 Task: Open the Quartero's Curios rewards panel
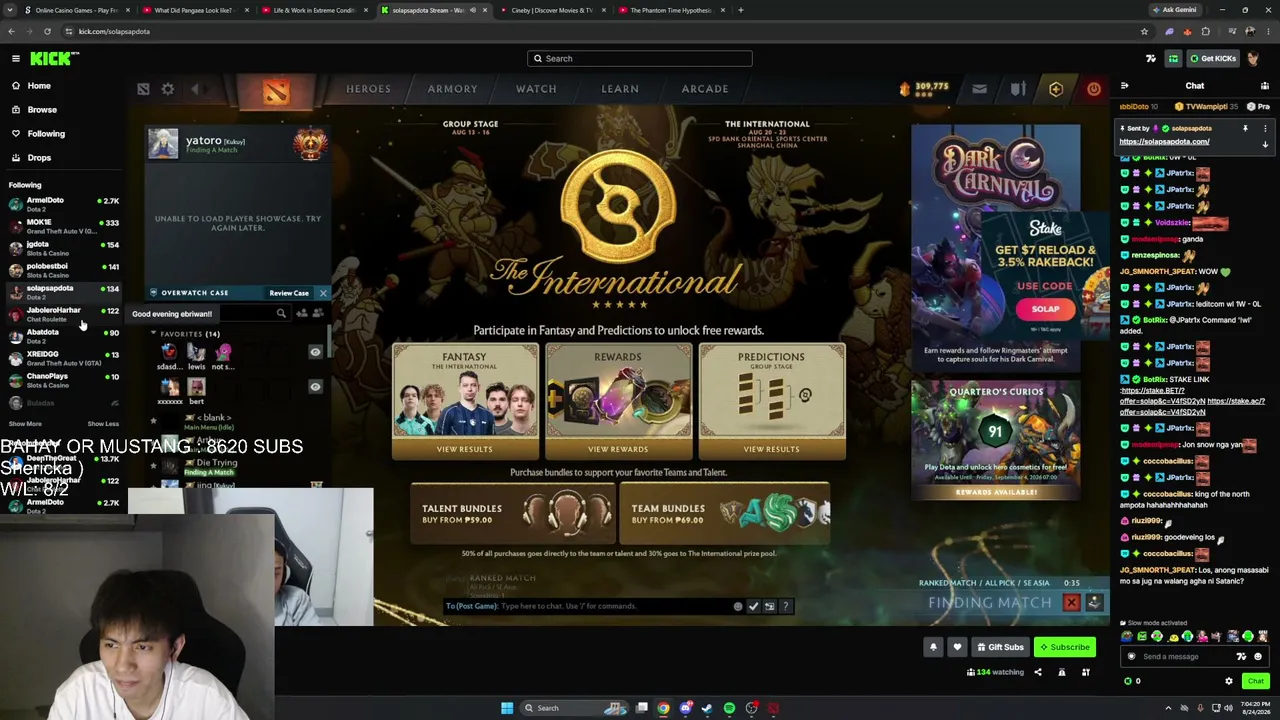click(x=995, y=440)
